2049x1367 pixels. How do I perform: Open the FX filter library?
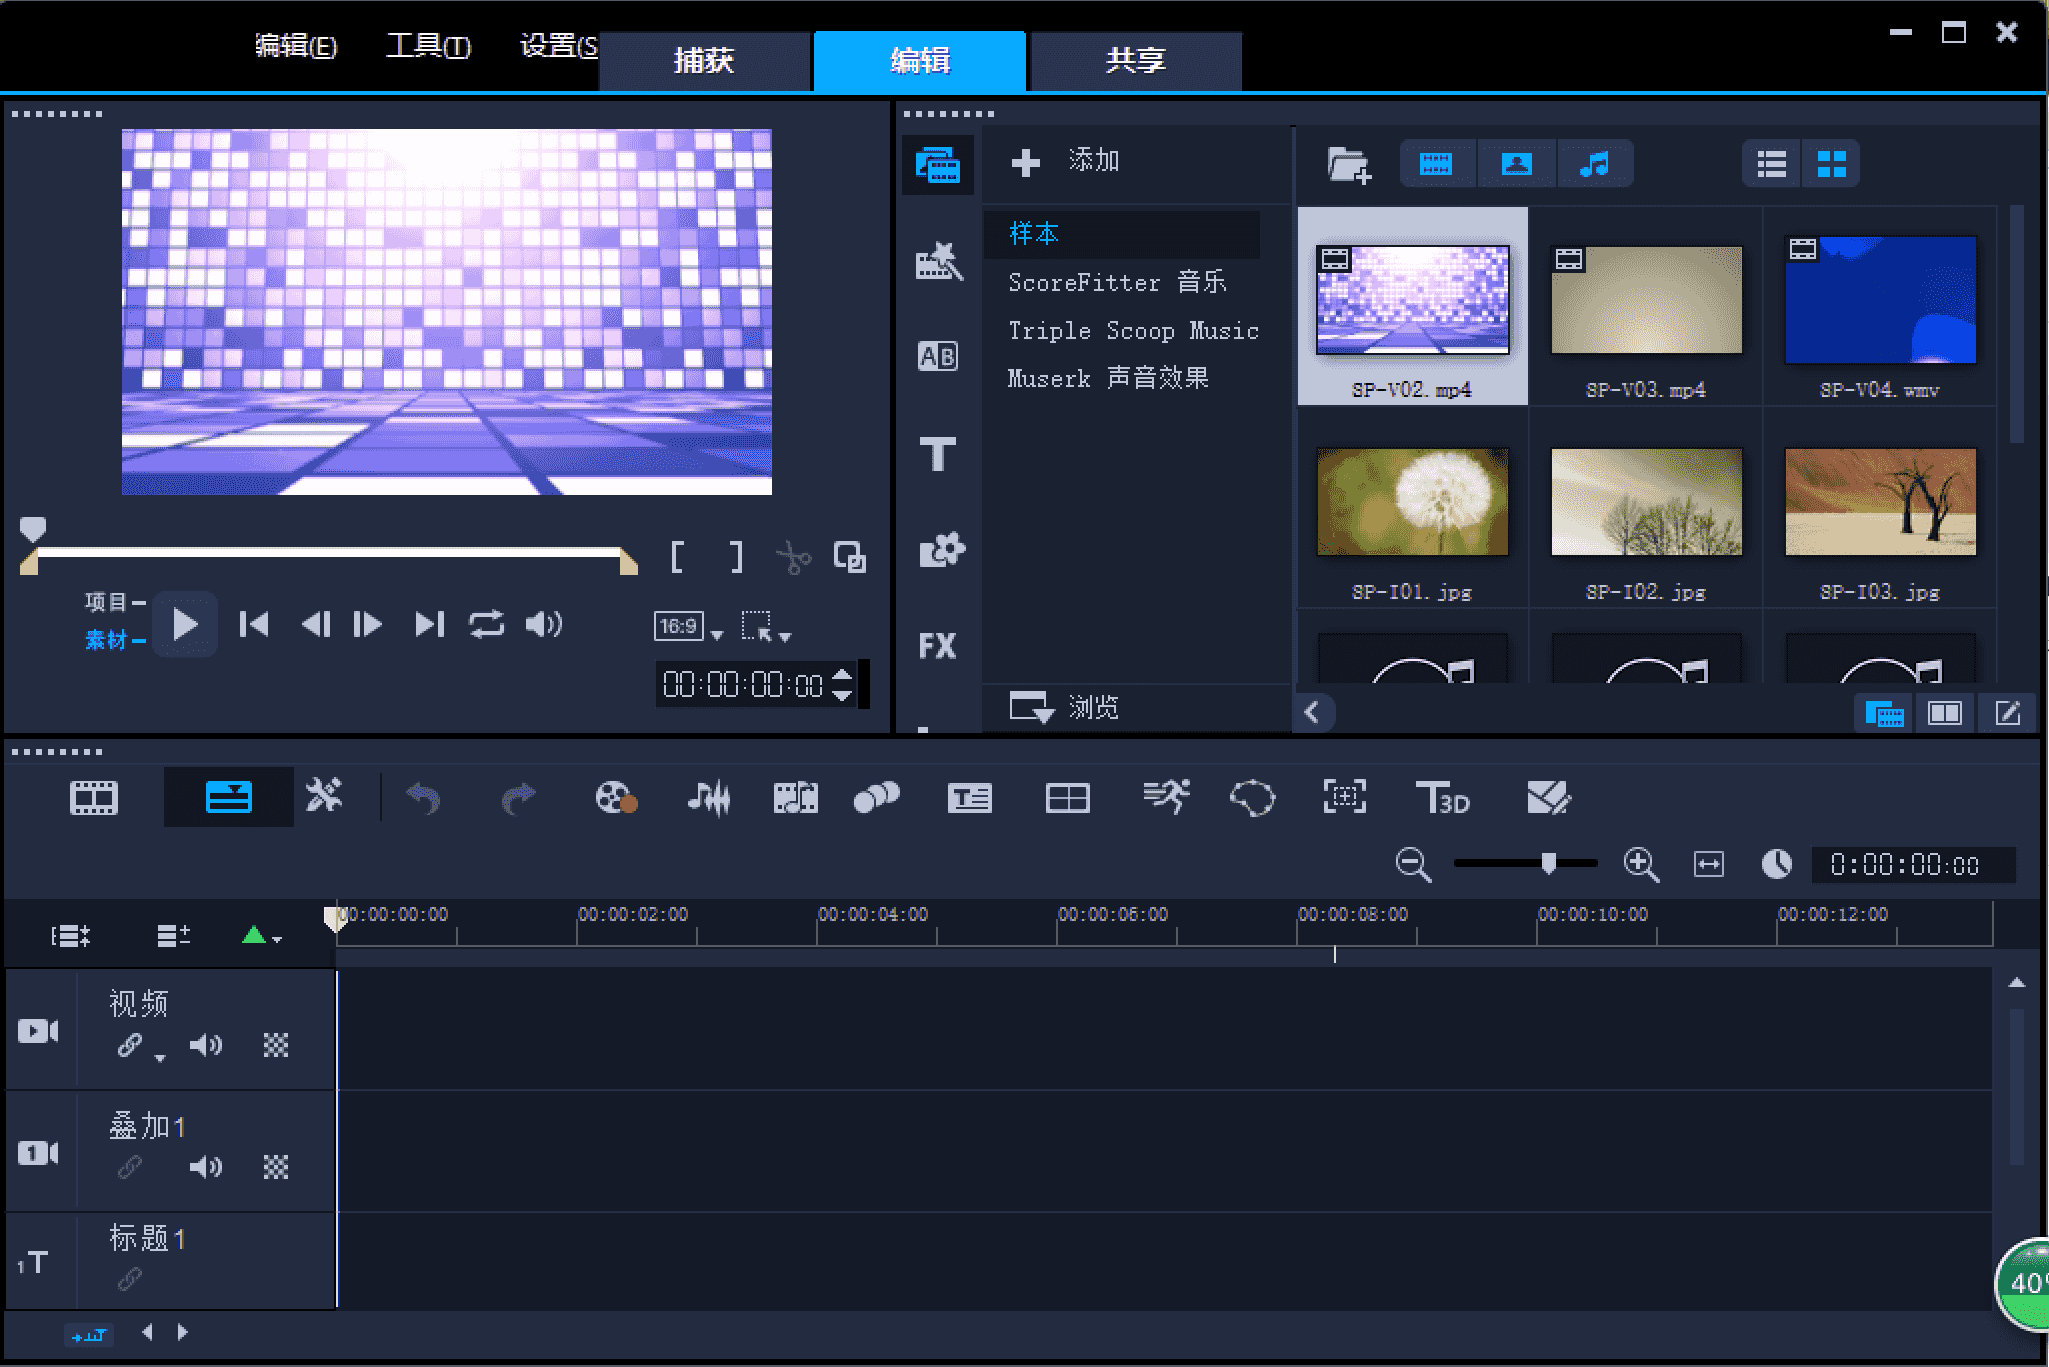937,645
